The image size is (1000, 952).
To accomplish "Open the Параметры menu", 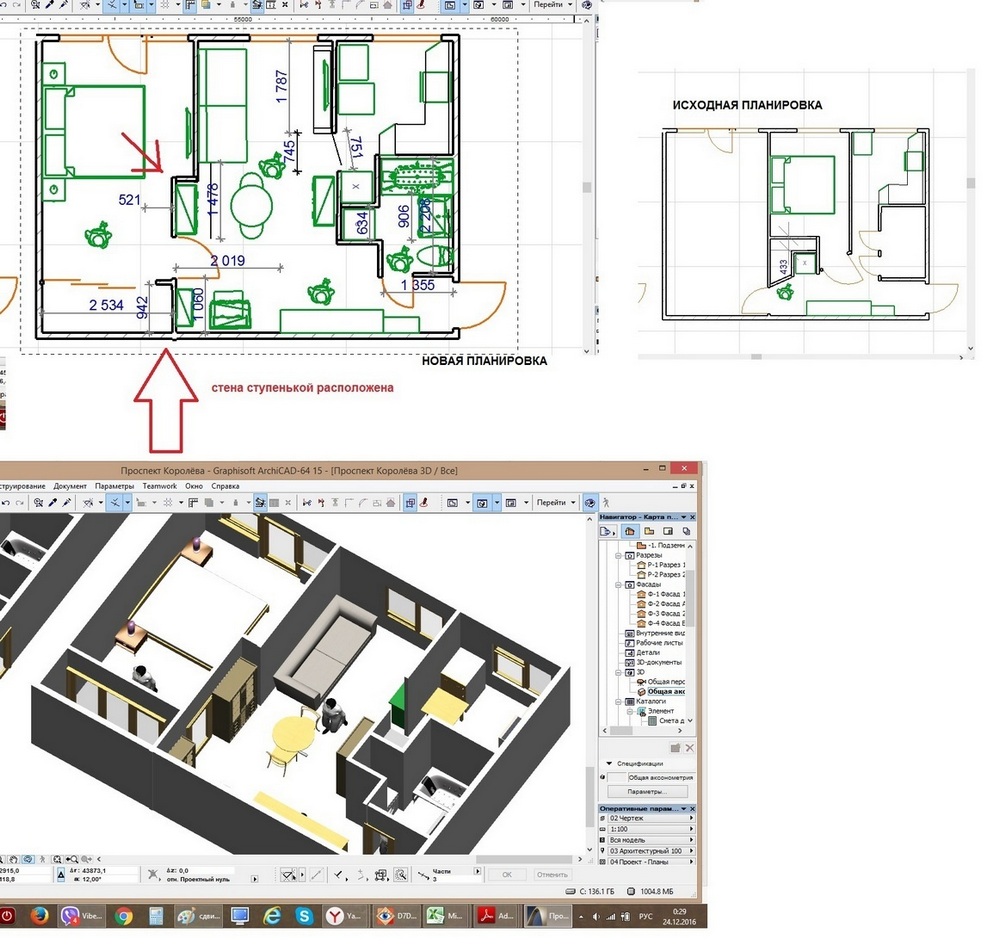I will [115, 486].
